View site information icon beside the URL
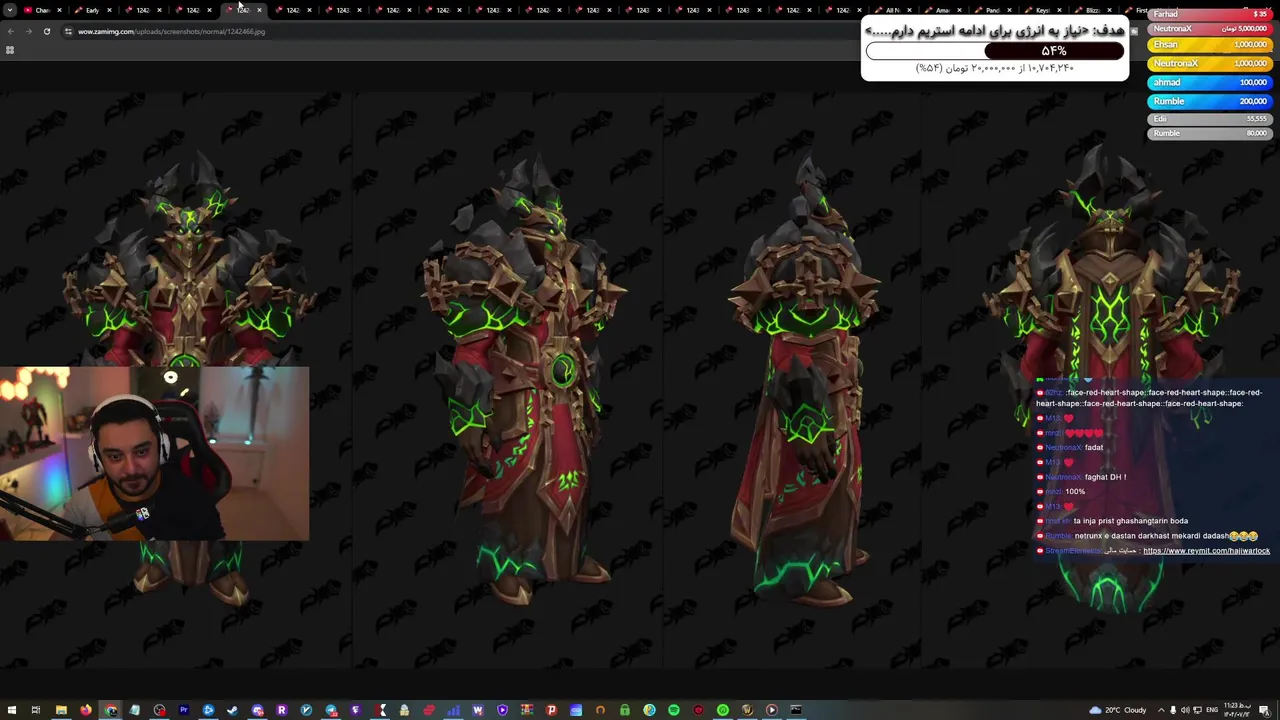 click(68, 31)
